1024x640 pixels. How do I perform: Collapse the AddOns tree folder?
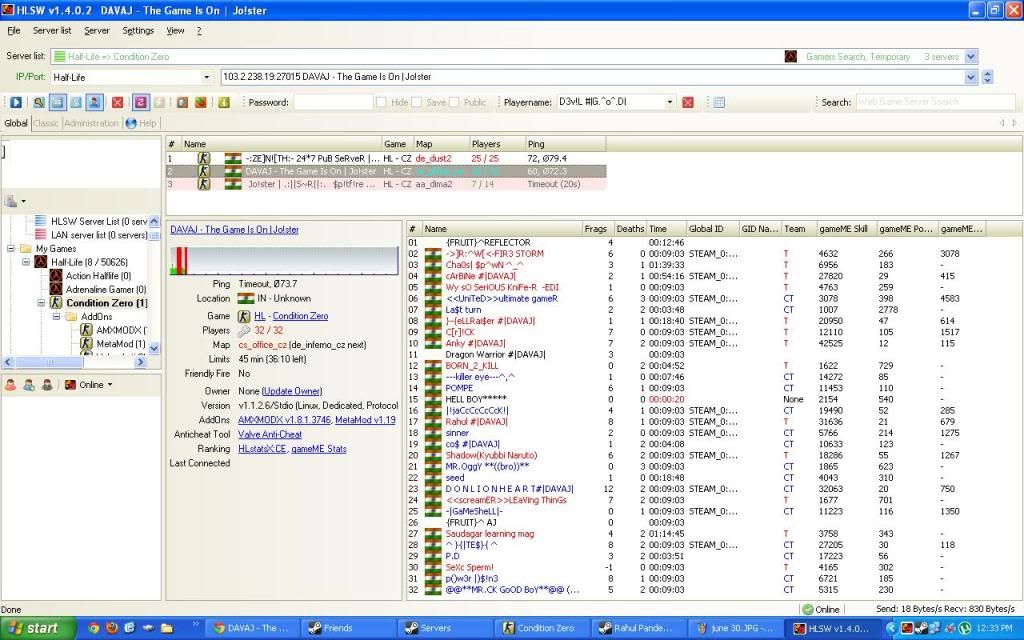point(56,317)
